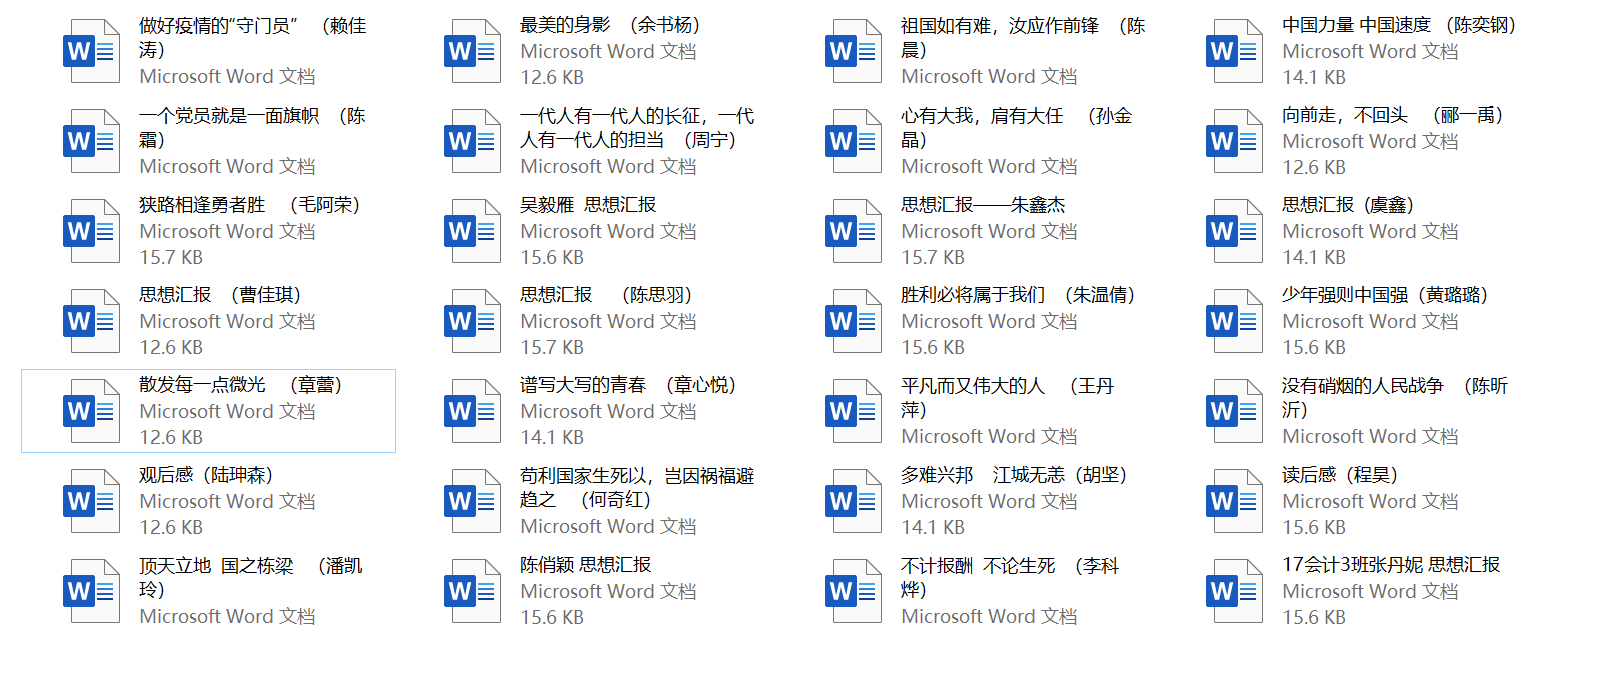The width and height of the screenshot is (1616, 700).
Task: Click the Word icon for 多难兴邦 江城无恙
Action: point(853,501)
